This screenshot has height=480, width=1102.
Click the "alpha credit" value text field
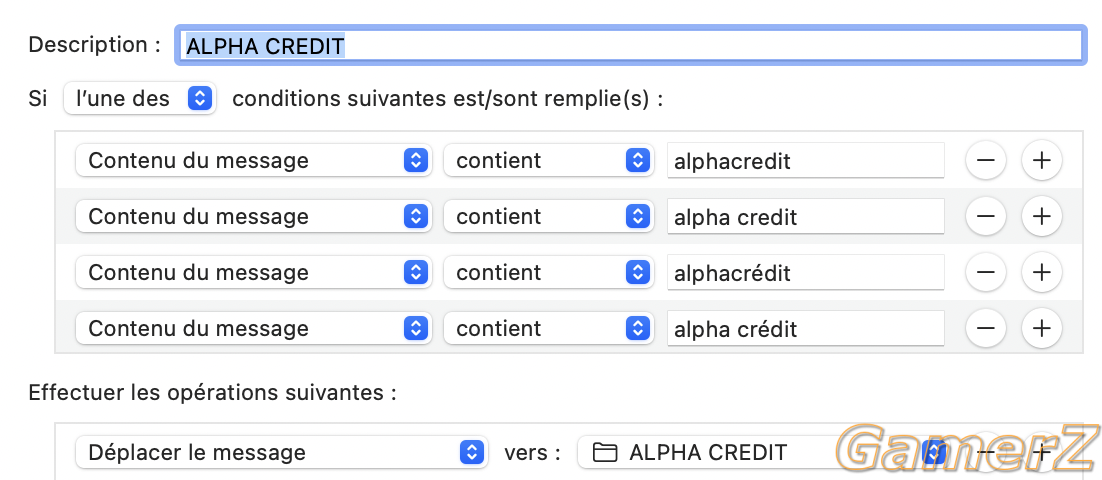805,217
